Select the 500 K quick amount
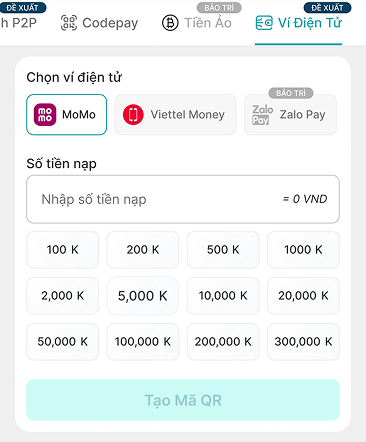This screenshot has width=366, height=442. coord(223,250)
